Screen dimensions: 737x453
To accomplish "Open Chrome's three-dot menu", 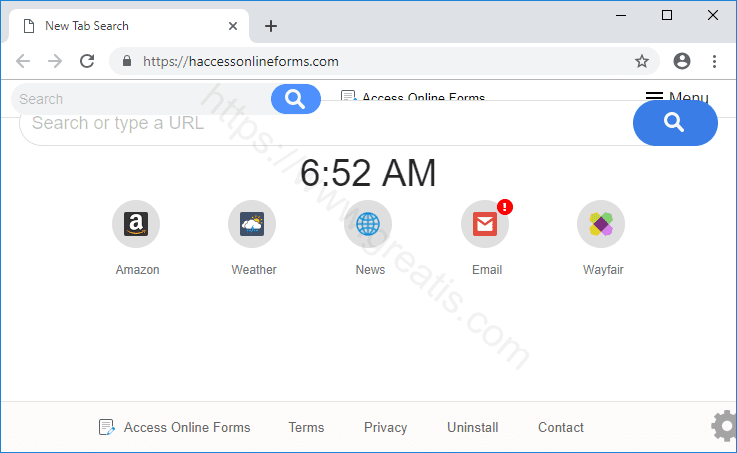I will pyautogui.click(x=714, y=61).
